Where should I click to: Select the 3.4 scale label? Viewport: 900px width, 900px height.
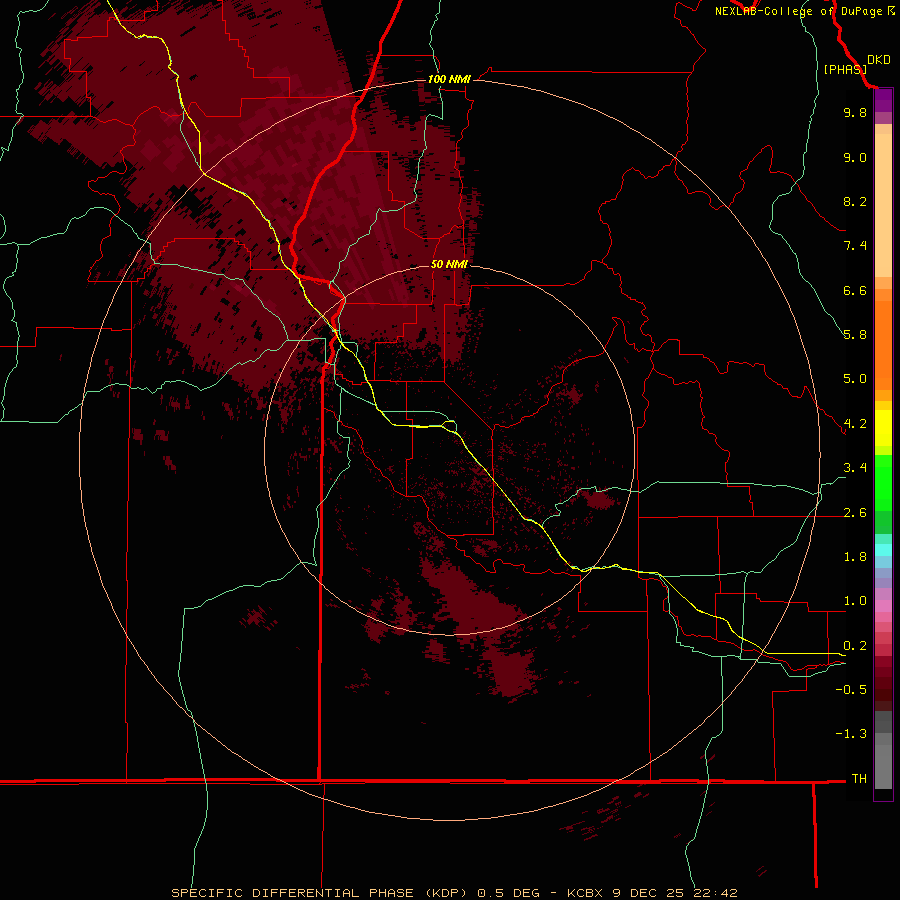tap(855, 468)
